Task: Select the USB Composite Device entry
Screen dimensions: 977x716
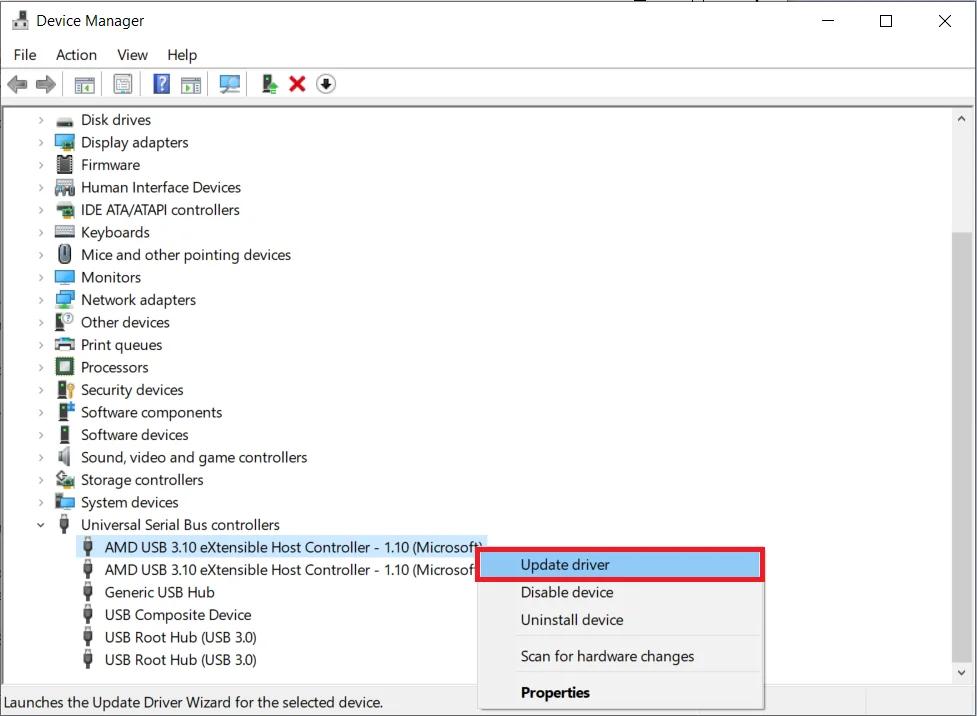Action: (x=178, y=615)
